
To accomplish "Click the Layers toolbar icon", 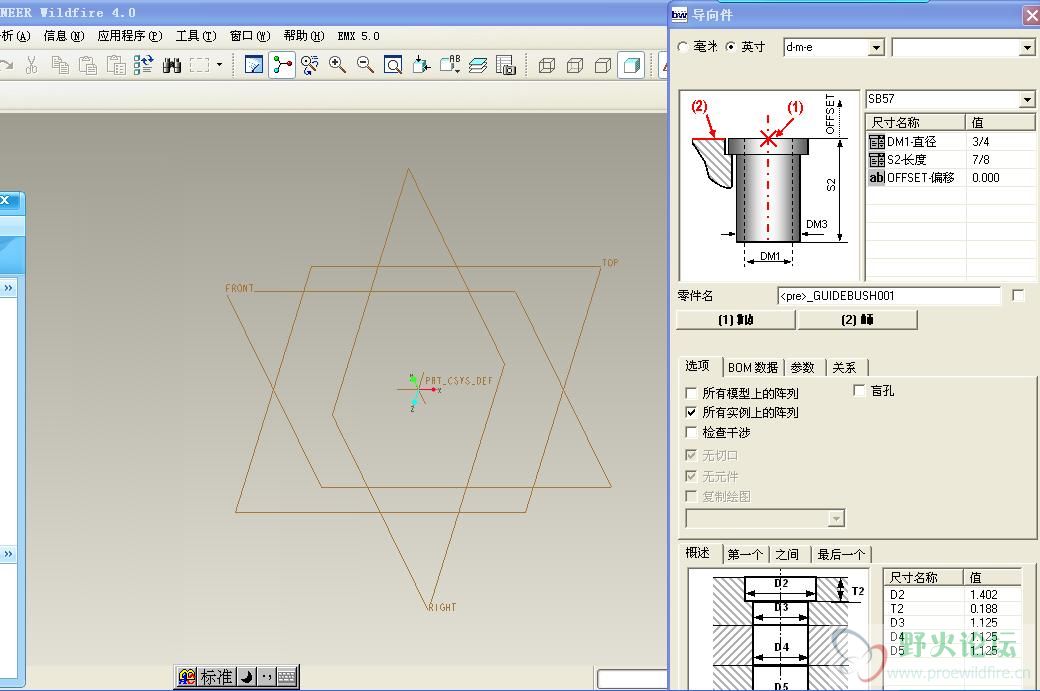I will 478,64.
